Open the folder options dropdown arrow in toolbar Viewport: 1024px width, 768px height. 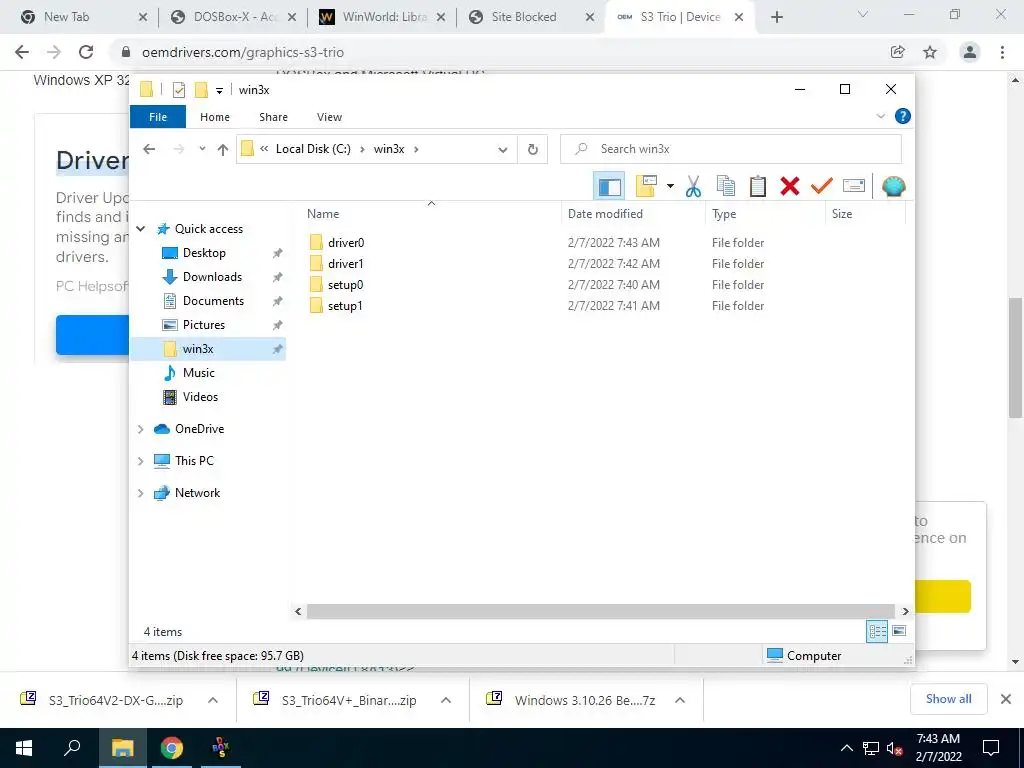[x=670, y=187]
